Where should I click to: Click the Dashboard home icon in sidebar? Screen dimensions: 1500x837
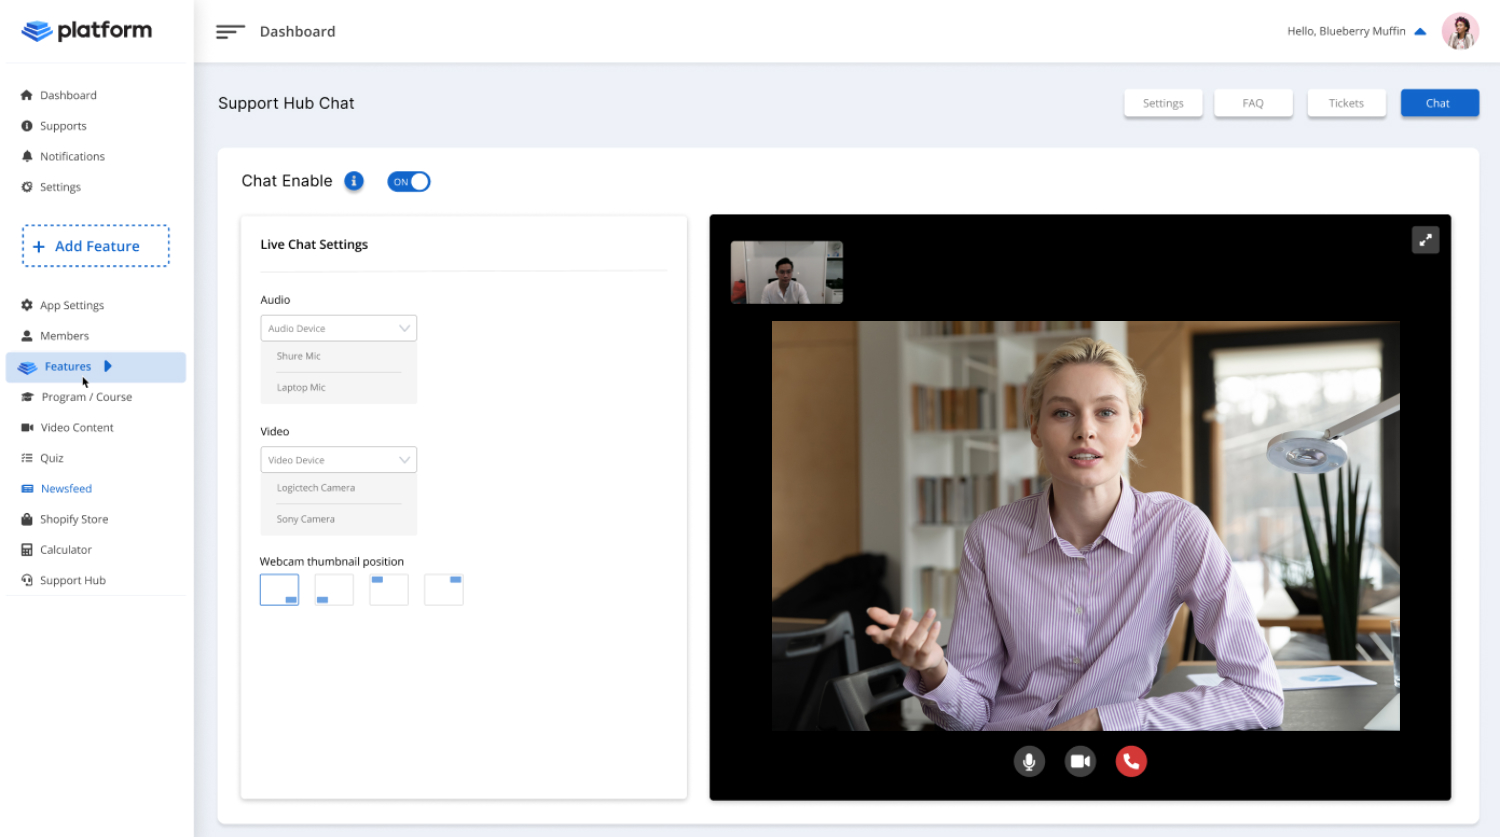(27, 95)
